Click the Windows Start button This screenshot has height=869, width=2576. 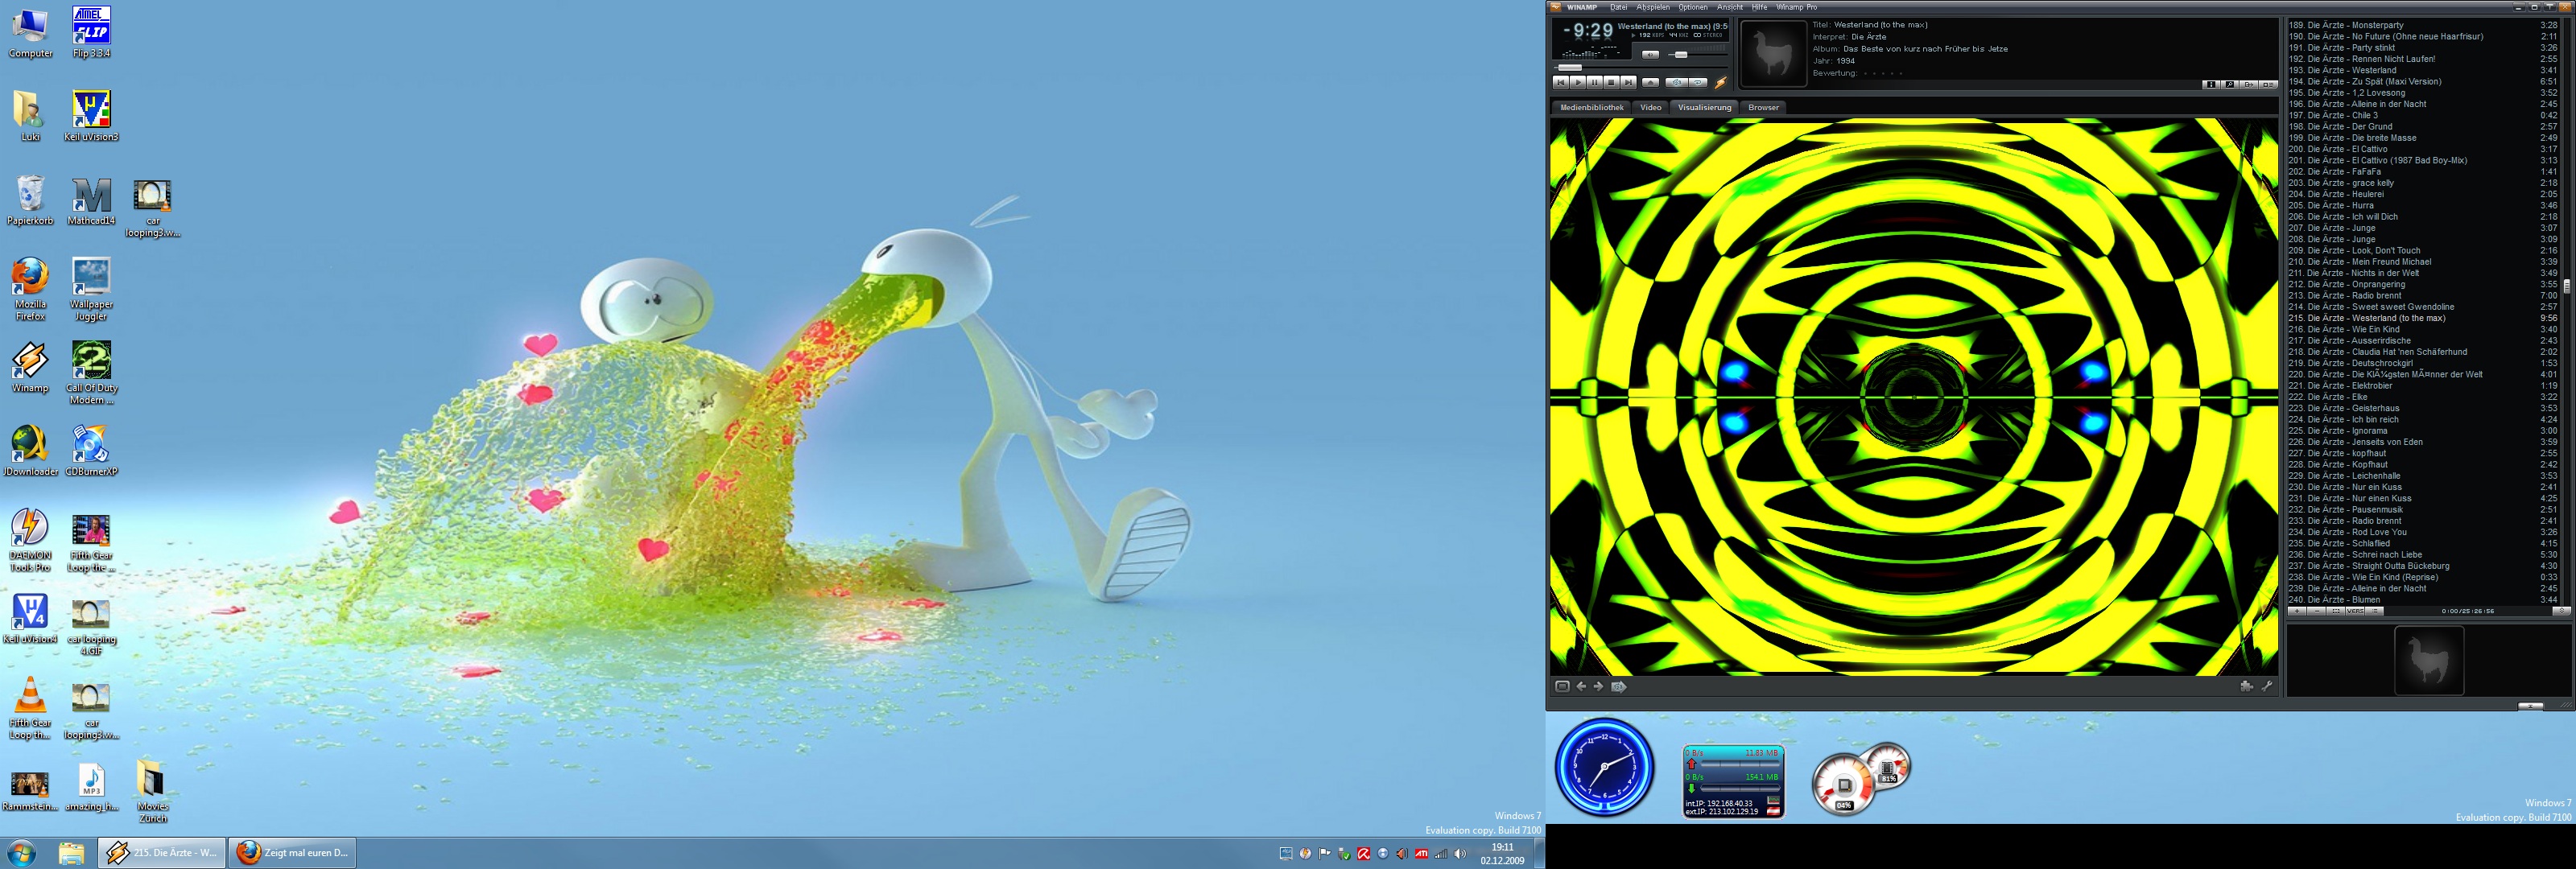click(21, 853)
